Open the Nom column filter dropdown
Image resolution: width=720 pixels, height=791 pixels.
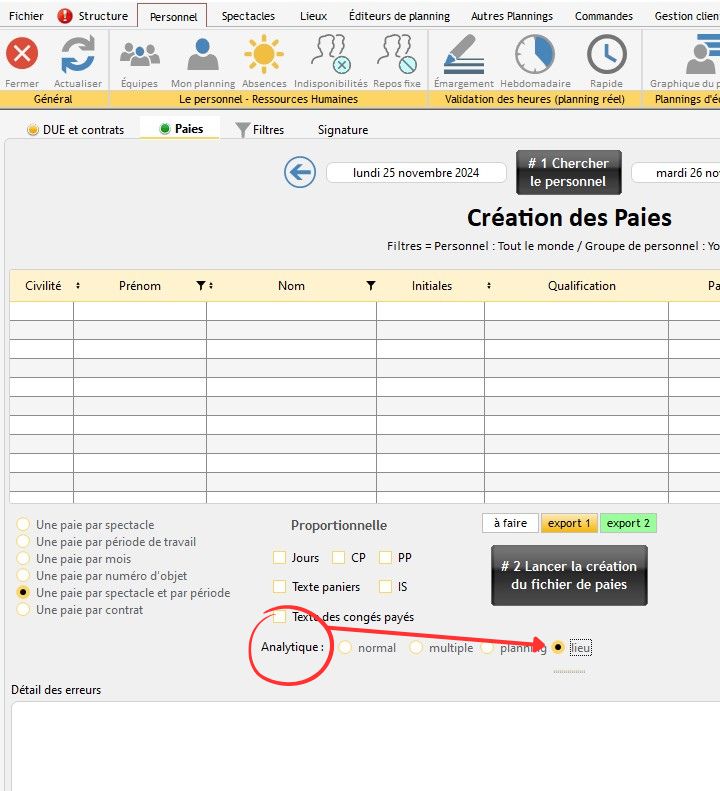pyautogui.click(x=371, y=286)
